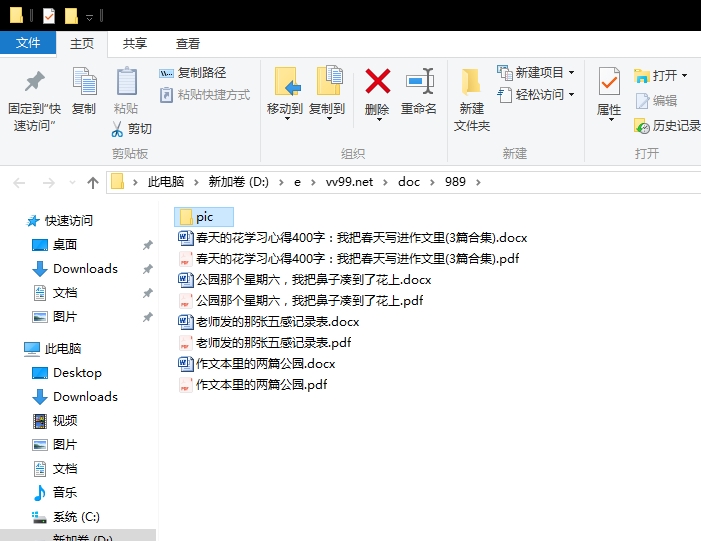Viewport: 701px width, 541px height.
Task: Click title bar properties checkmark icon
Action: [49, 16]
